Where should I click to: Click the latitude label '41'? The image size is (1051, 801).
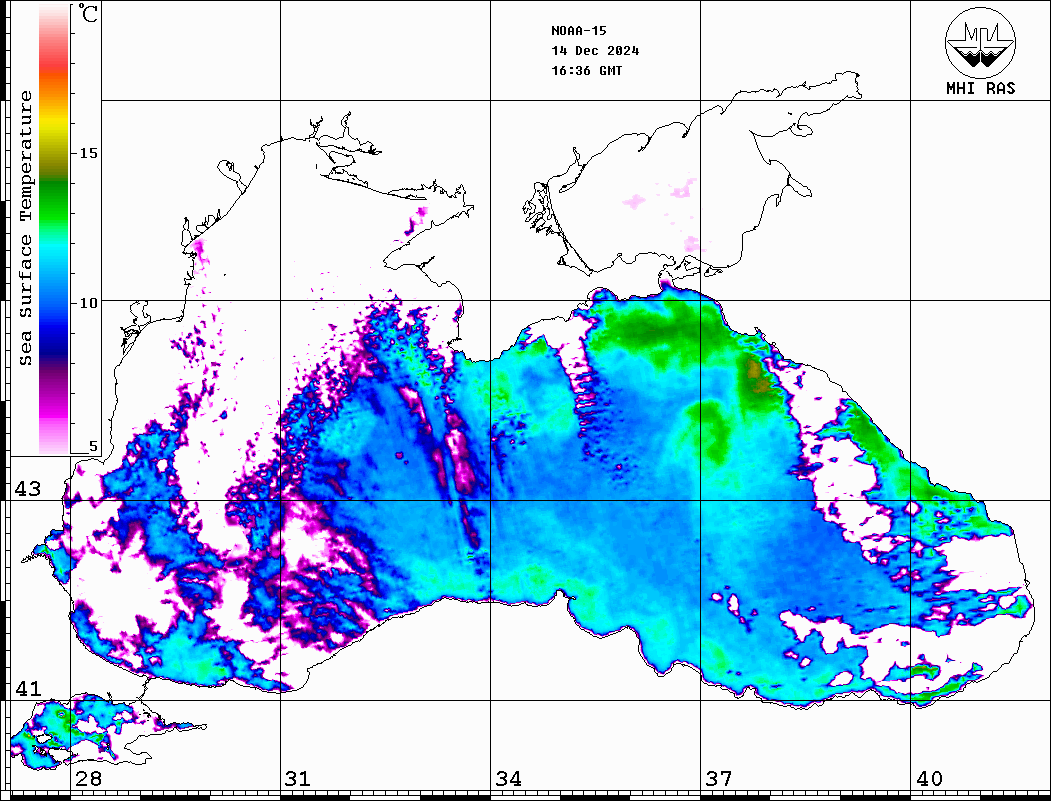28,688
